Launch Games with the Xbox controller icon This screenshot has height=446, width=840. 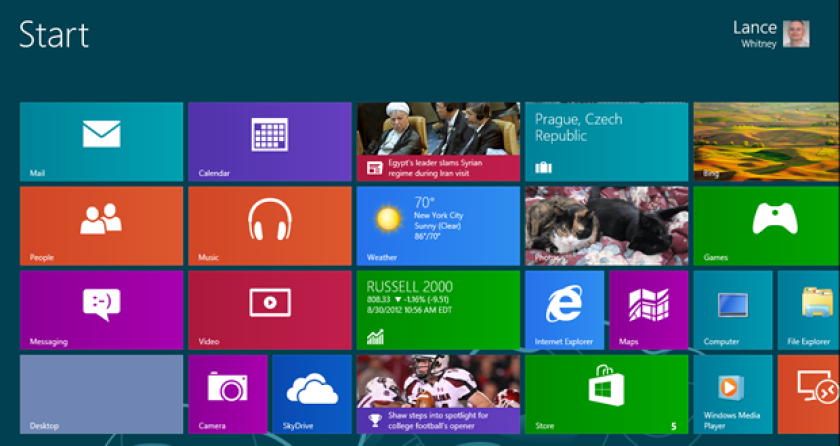coord(775,218)
